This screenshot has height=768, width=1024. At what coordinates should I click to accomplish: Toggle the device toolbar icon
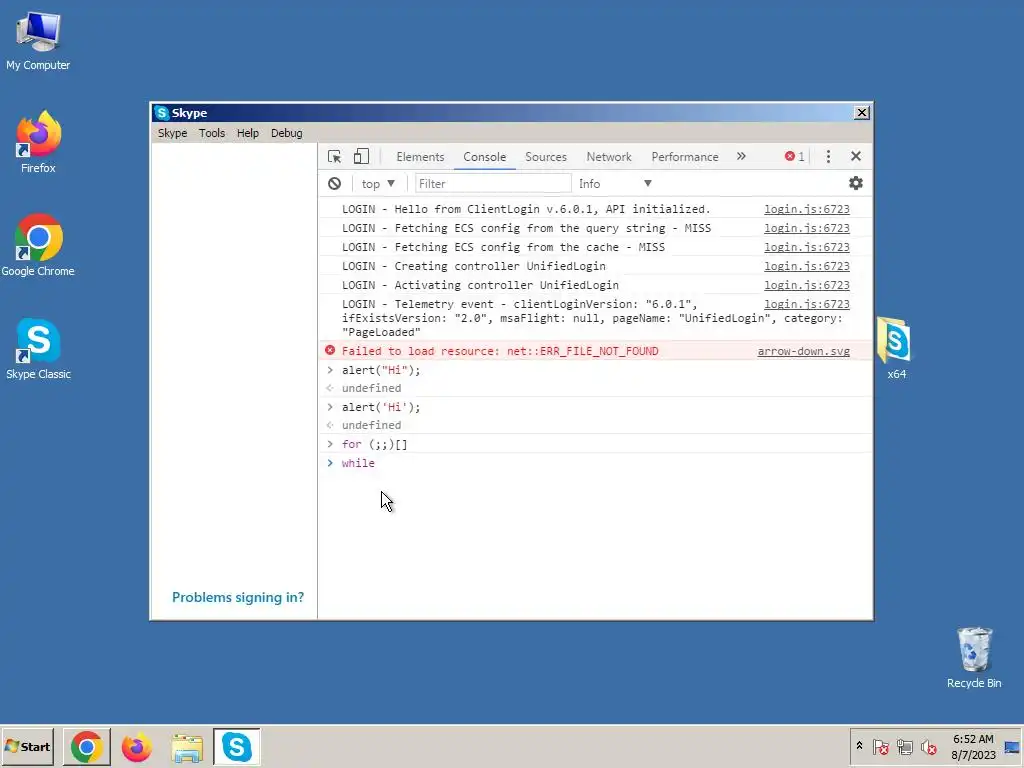[361, 157]
